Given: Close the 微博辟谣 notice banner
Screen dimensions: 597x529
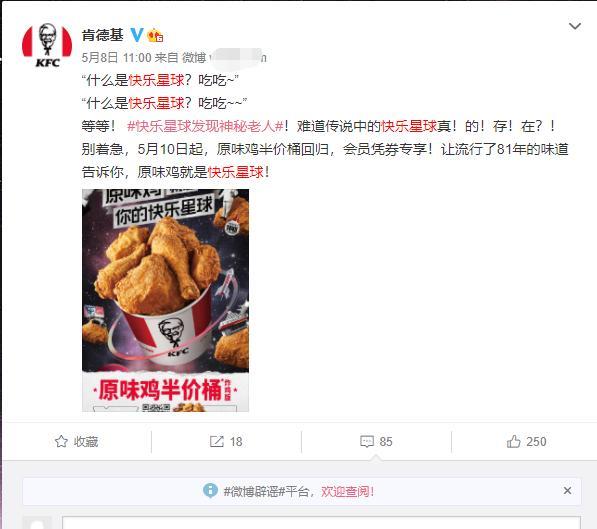Looking at the screenshot, I should [x=567, y=491].
